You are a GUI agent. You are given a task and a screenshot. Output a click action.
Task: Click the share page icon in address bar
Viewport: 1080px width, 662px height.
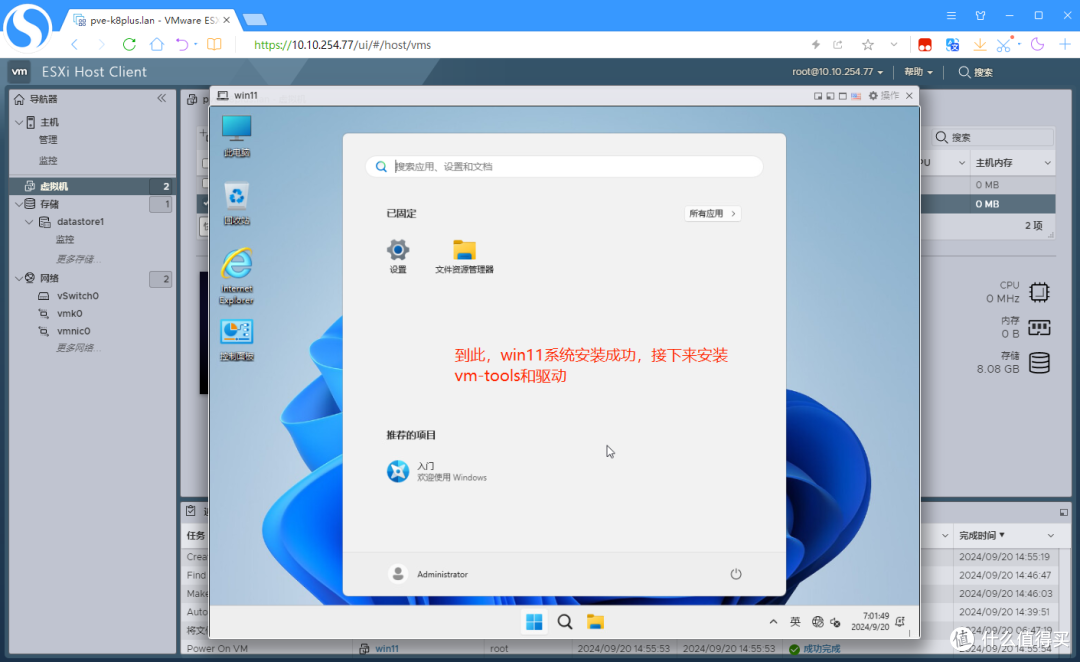tap(838, 45)
